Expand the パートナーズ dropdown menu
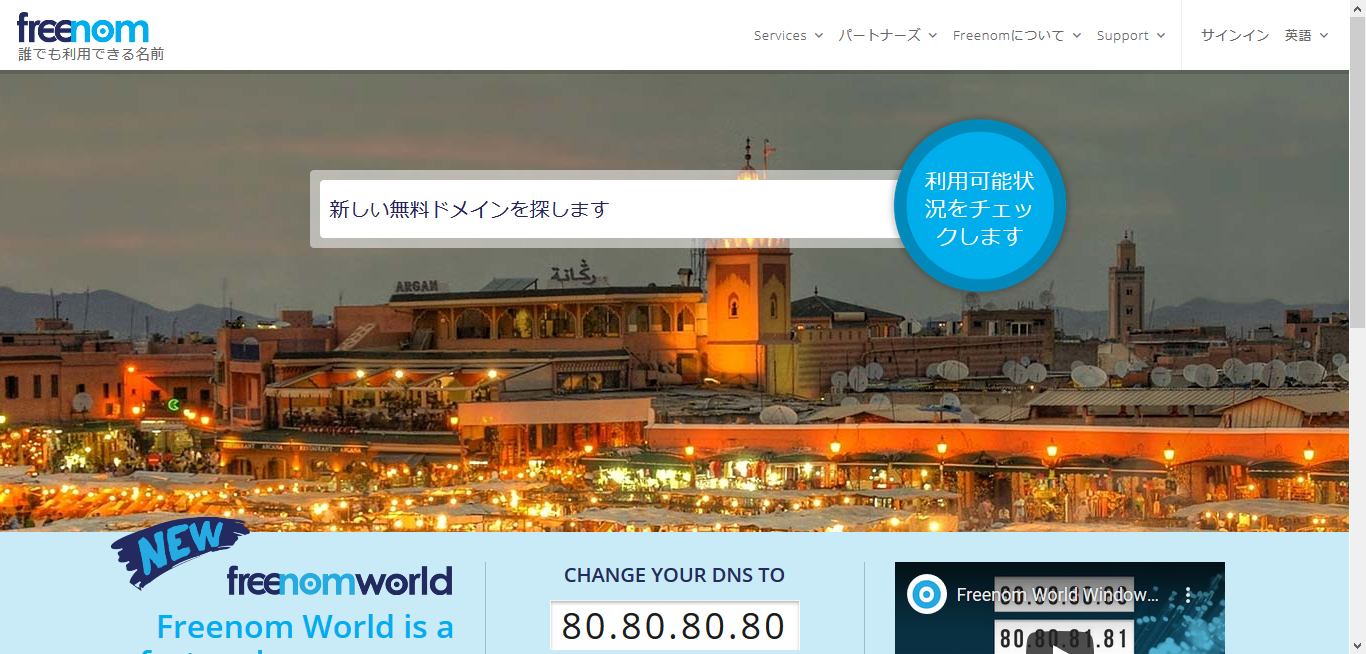 [887, 35]
